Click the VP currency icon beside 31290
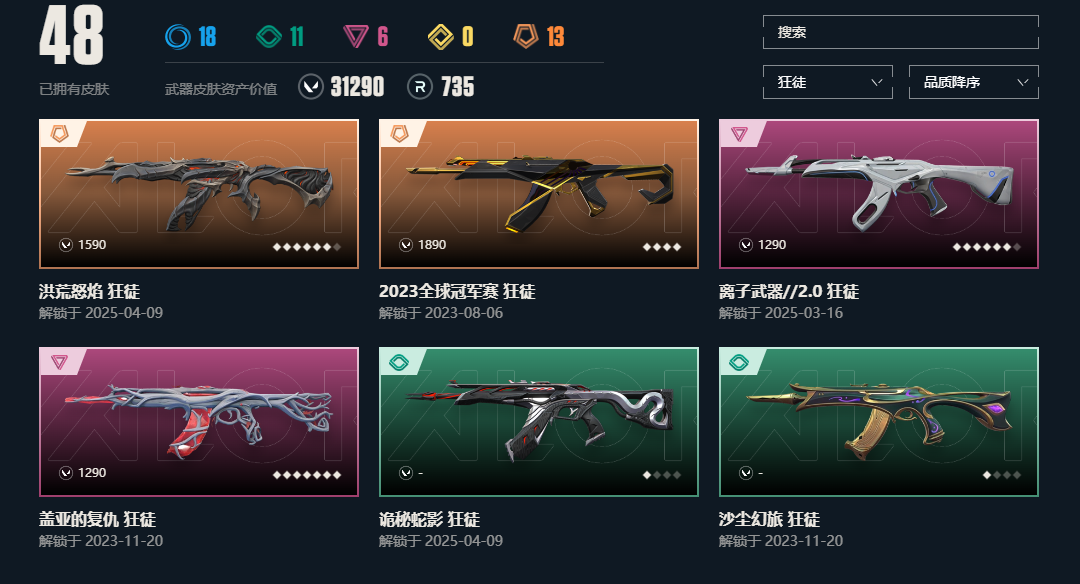The image size is (1080, 584). (311, 87)
